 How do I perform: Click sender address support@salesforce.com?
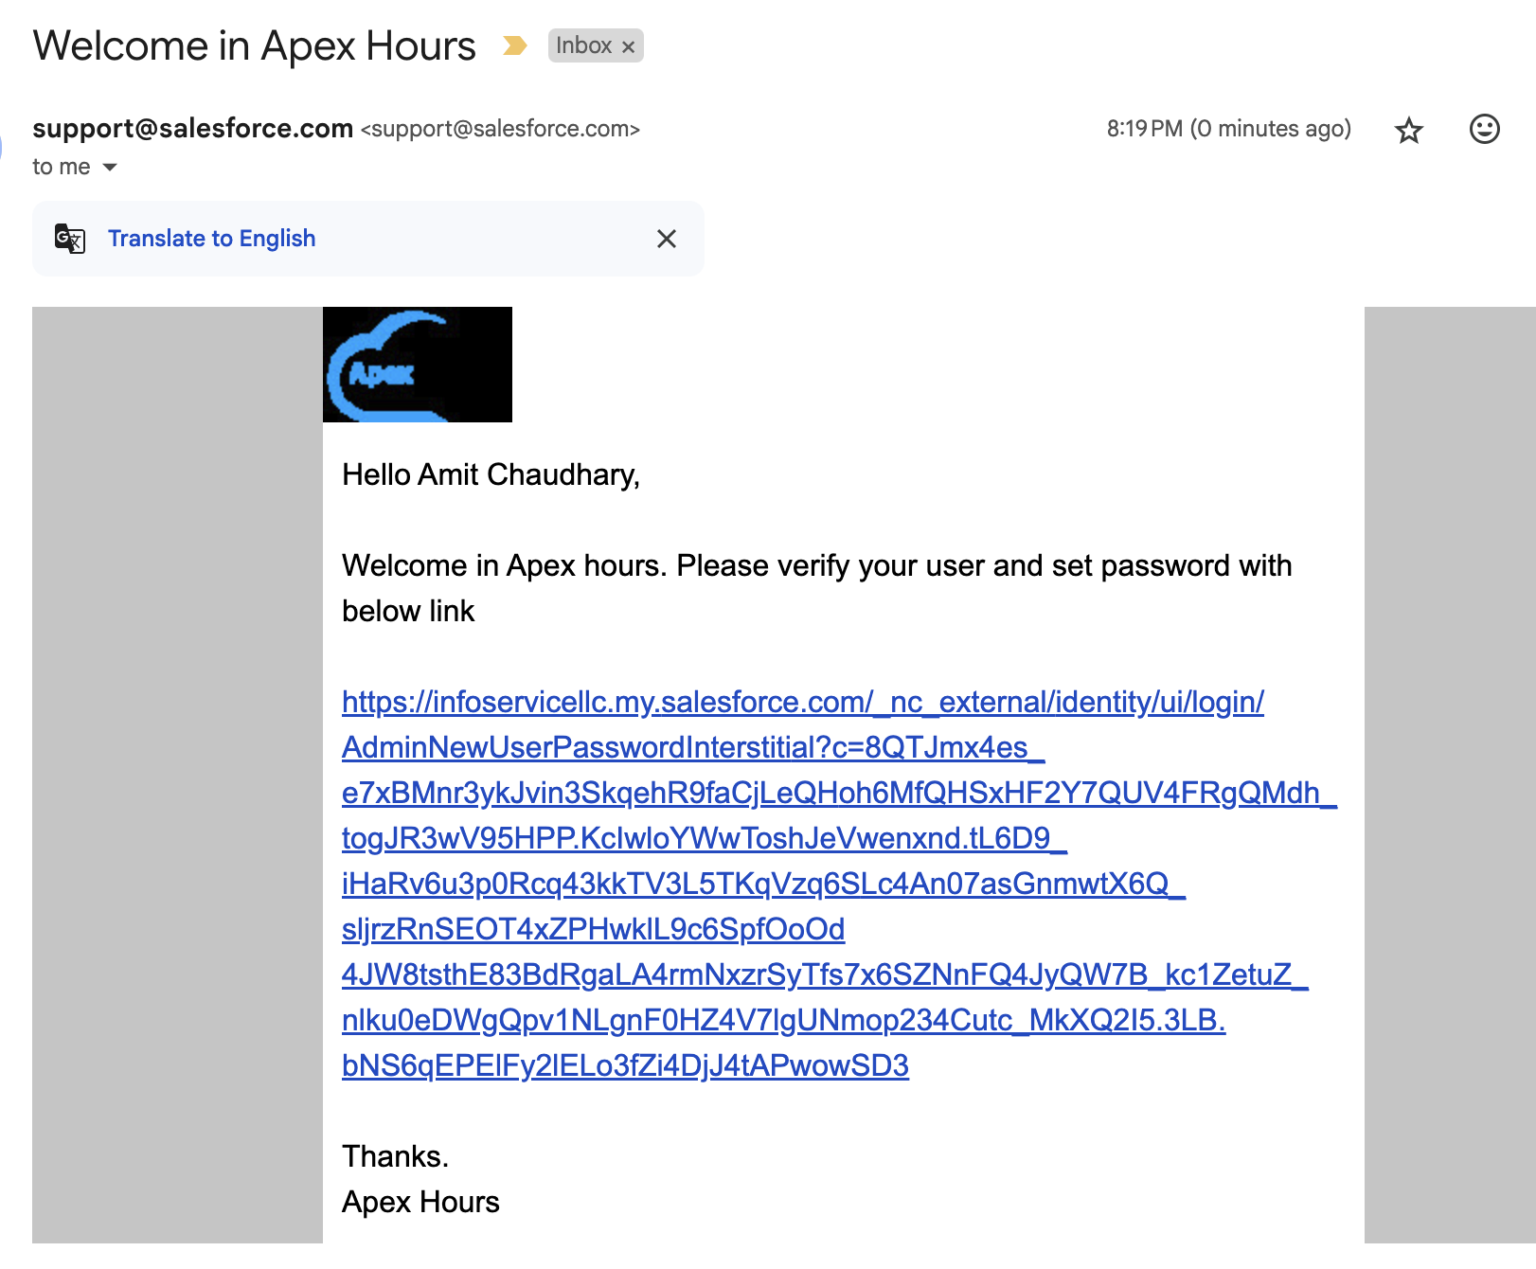[500, 128]
